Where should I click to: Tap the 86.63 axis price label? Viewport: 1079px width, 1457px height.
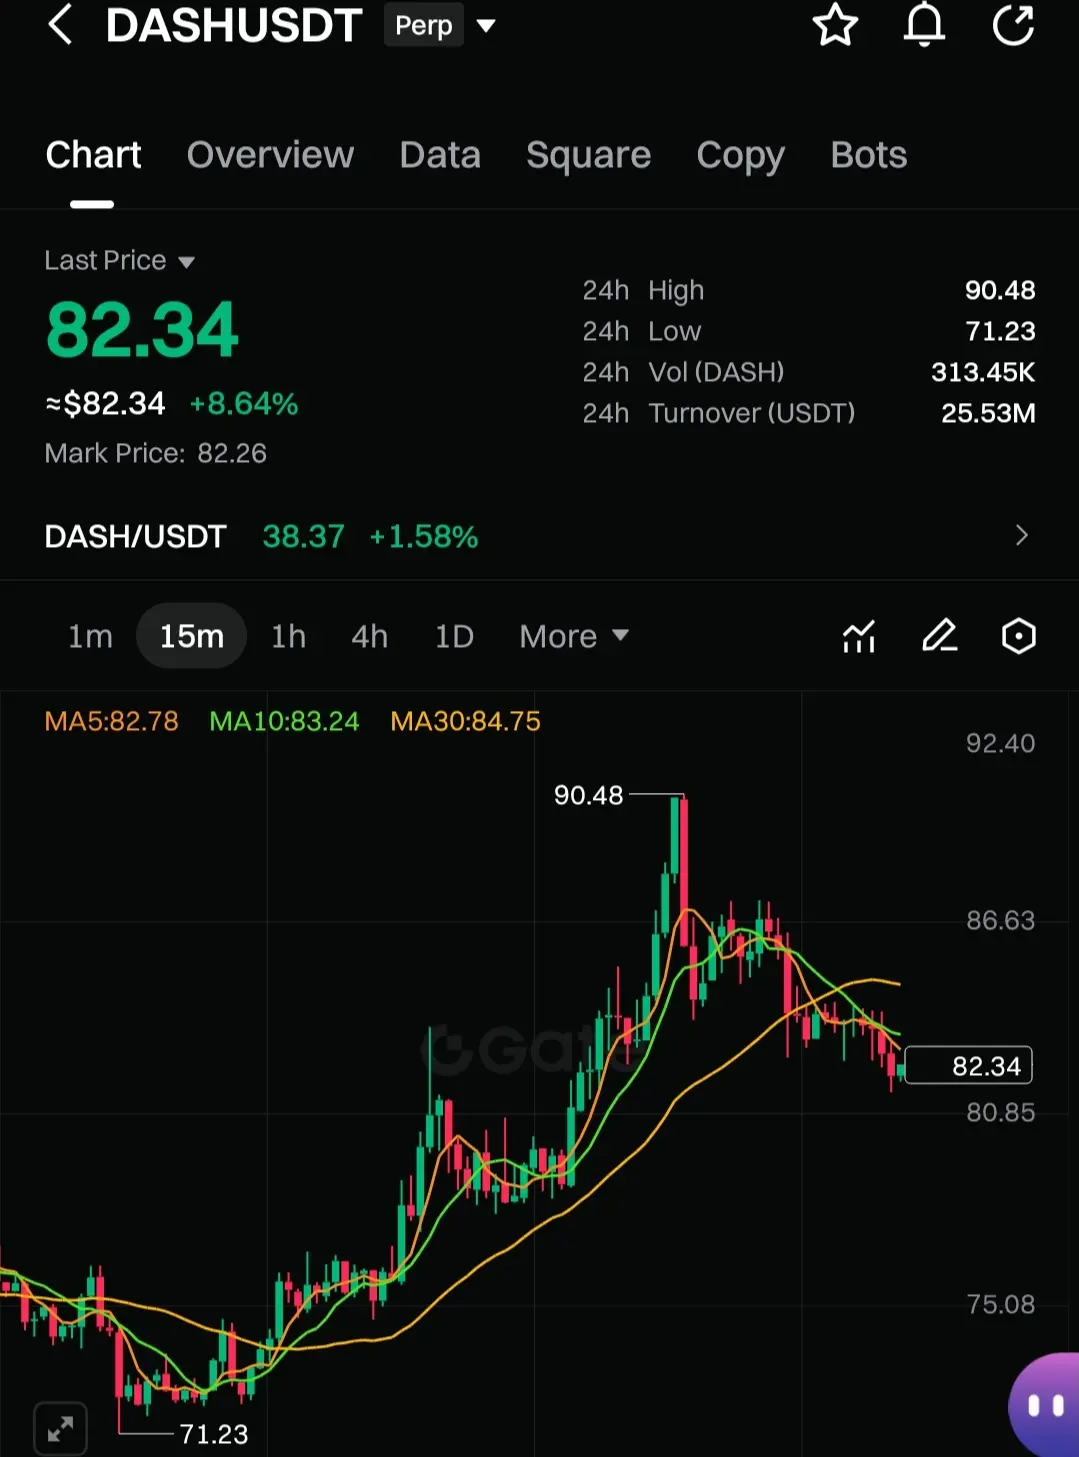point(1000,920)
